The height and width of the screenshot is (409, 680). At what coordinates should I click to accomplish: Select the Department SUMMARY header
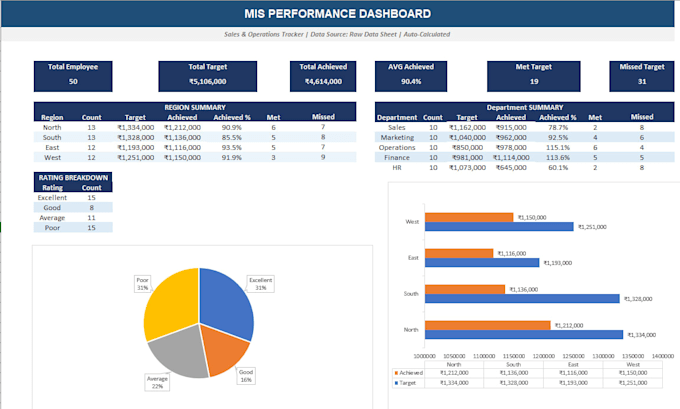pos(525,107)
